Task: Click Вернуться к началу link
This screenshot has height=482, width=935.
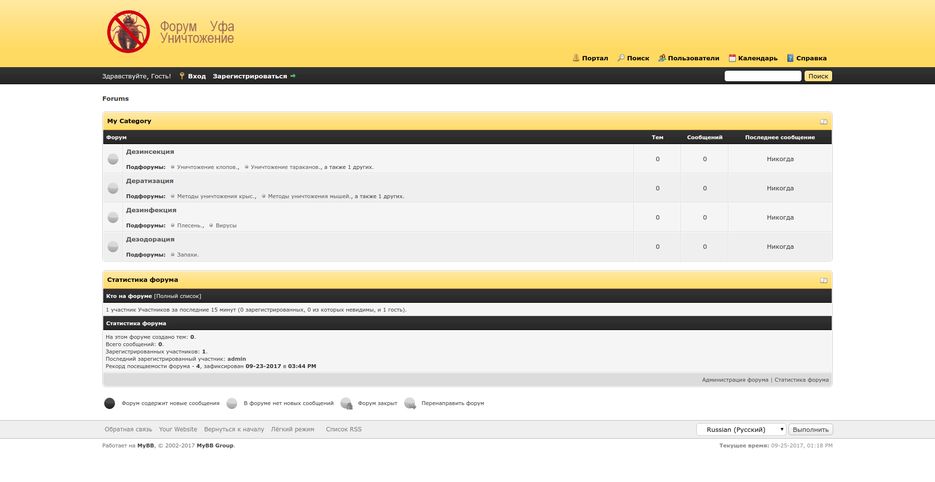Action: [x=234, y=430]
